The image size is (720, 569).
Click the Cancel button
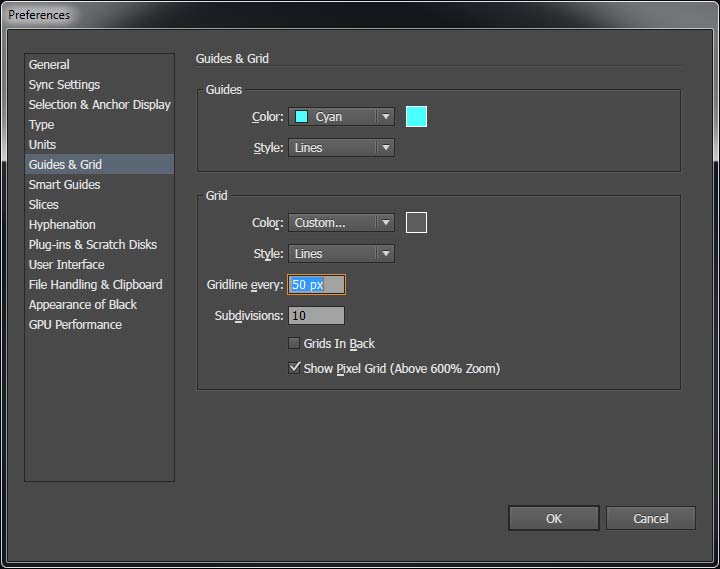pos(651,518)
